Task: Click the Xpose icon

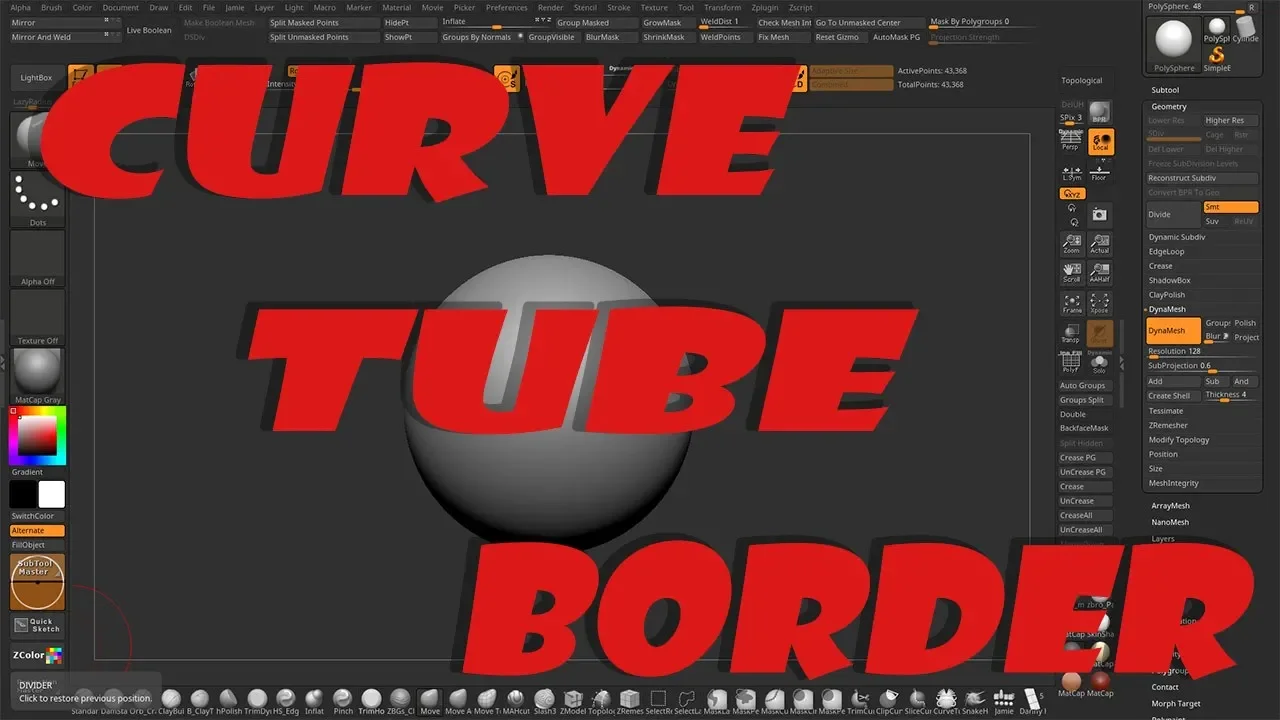Action: pos(1099,303)
